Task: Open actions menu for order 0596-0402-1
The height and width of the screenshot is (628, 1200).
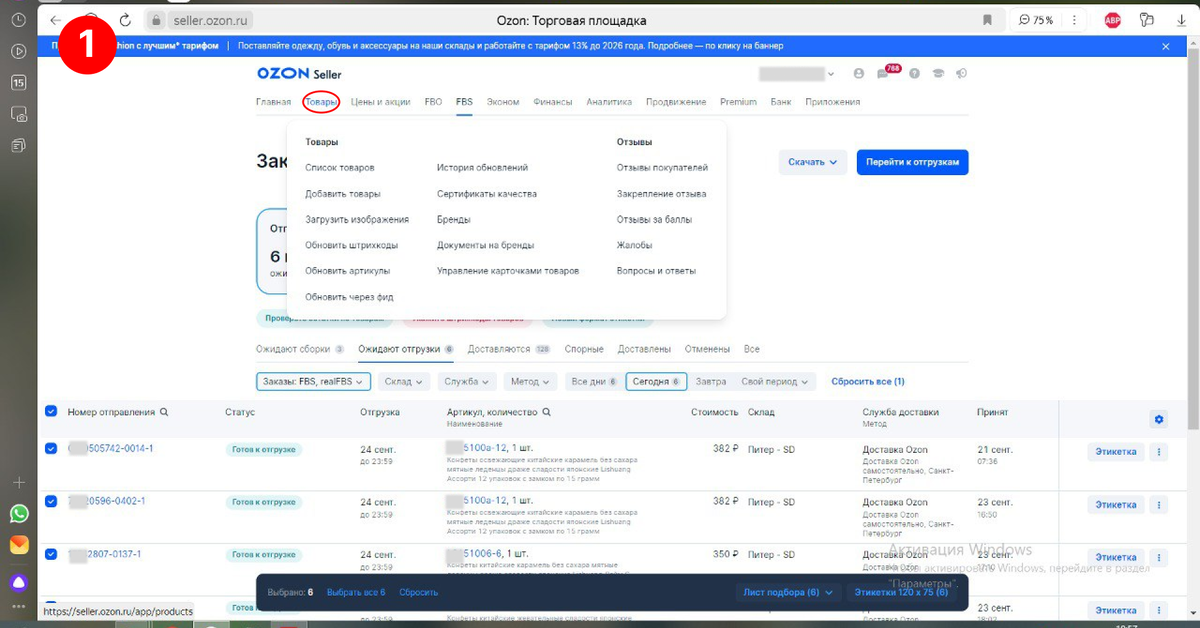Action: 1159,504
